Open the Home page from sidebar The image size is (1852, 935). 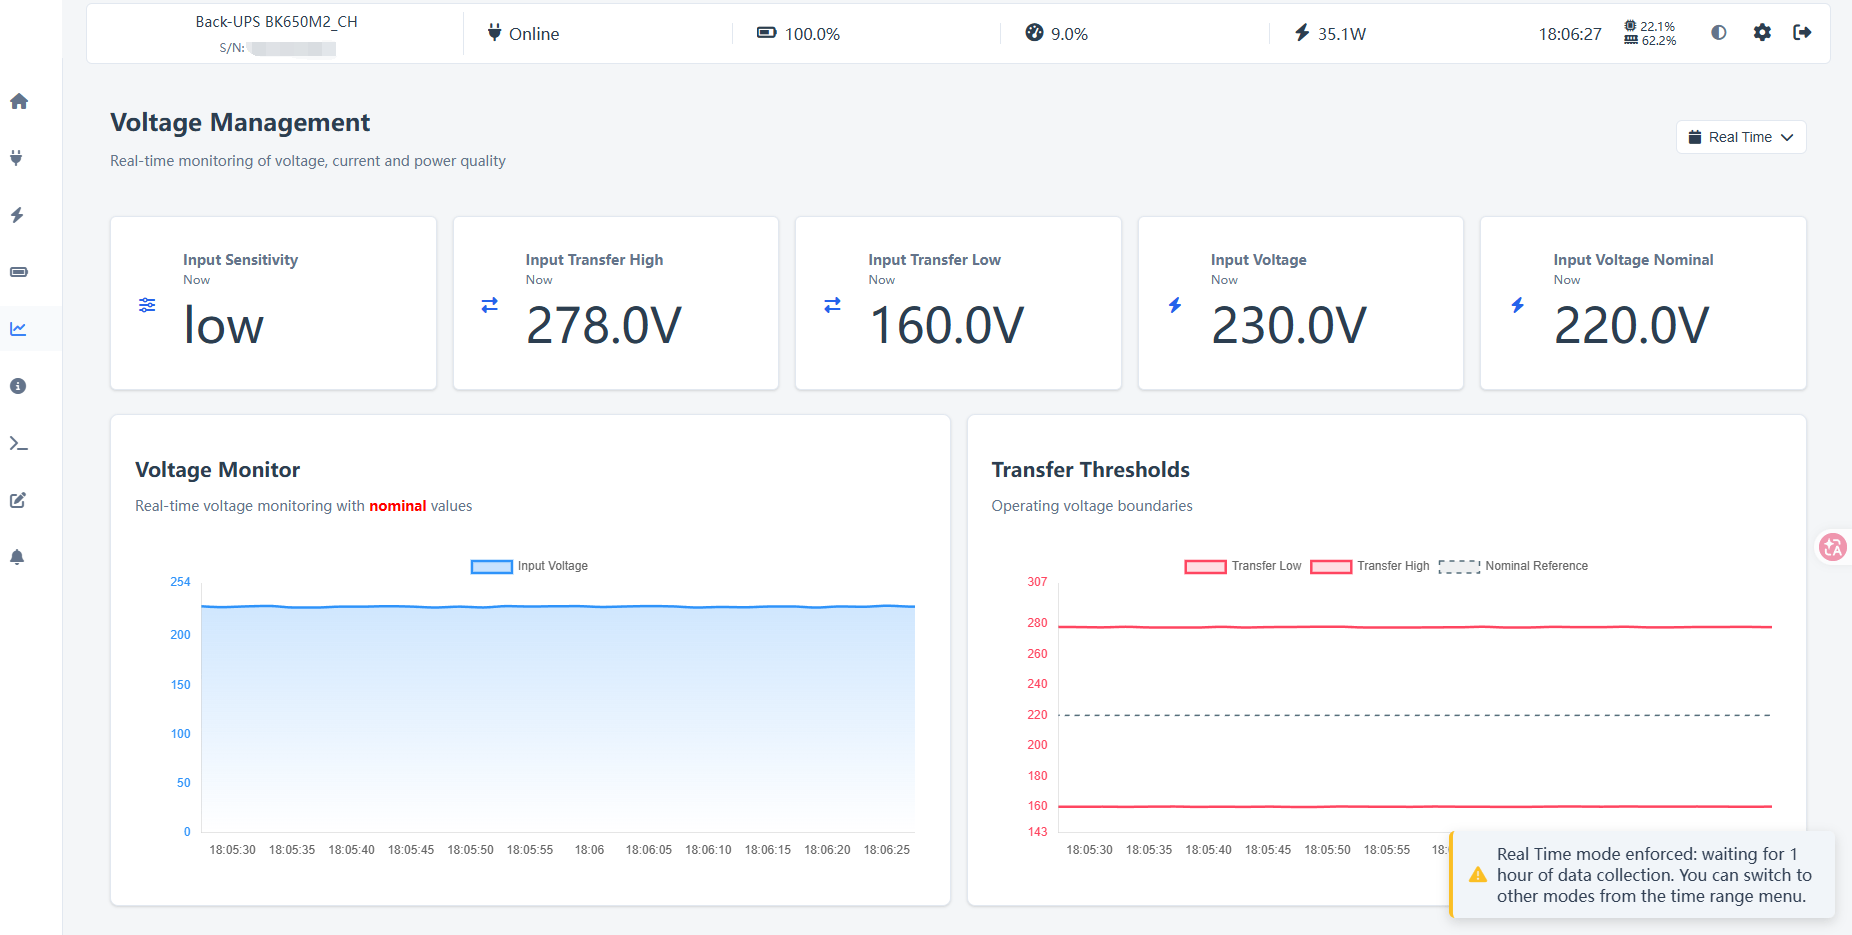(18, 101)
